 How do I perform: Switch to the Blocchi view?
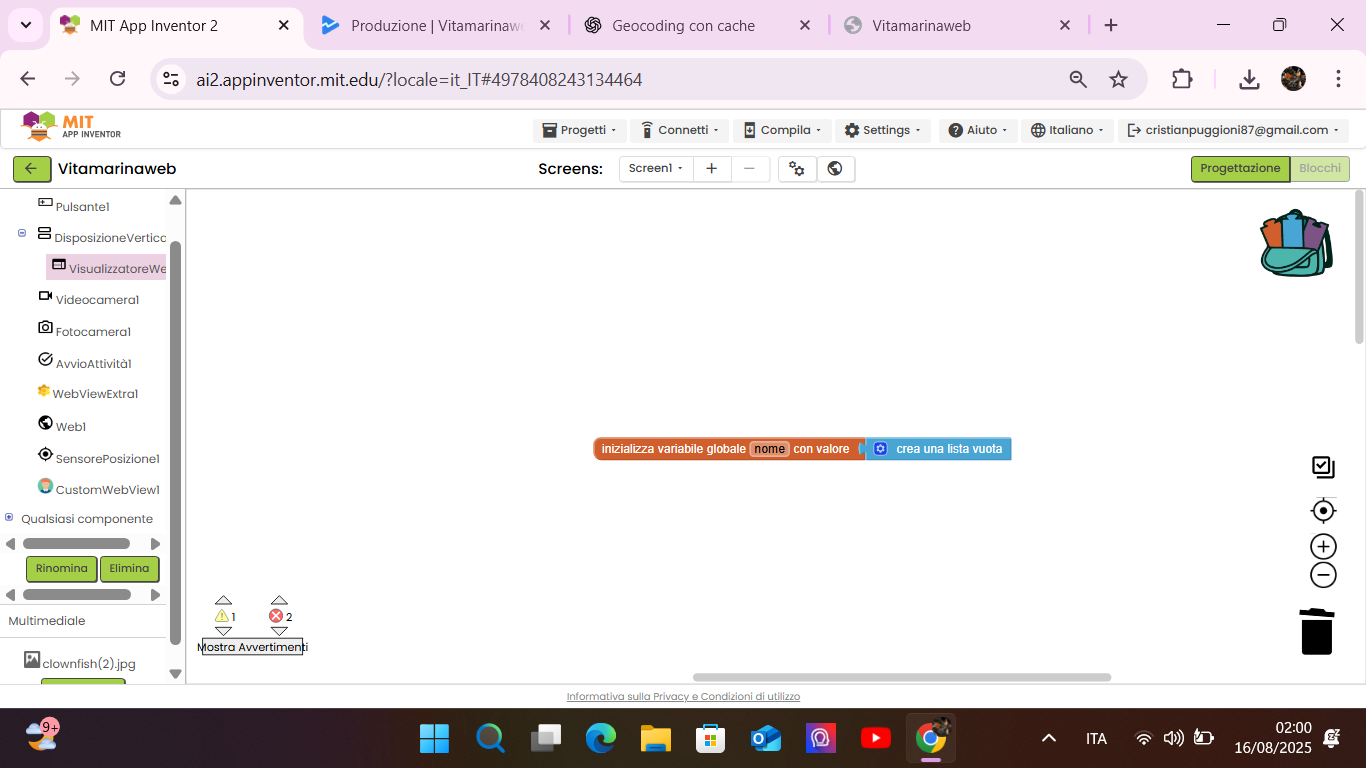pos(1320,169)
